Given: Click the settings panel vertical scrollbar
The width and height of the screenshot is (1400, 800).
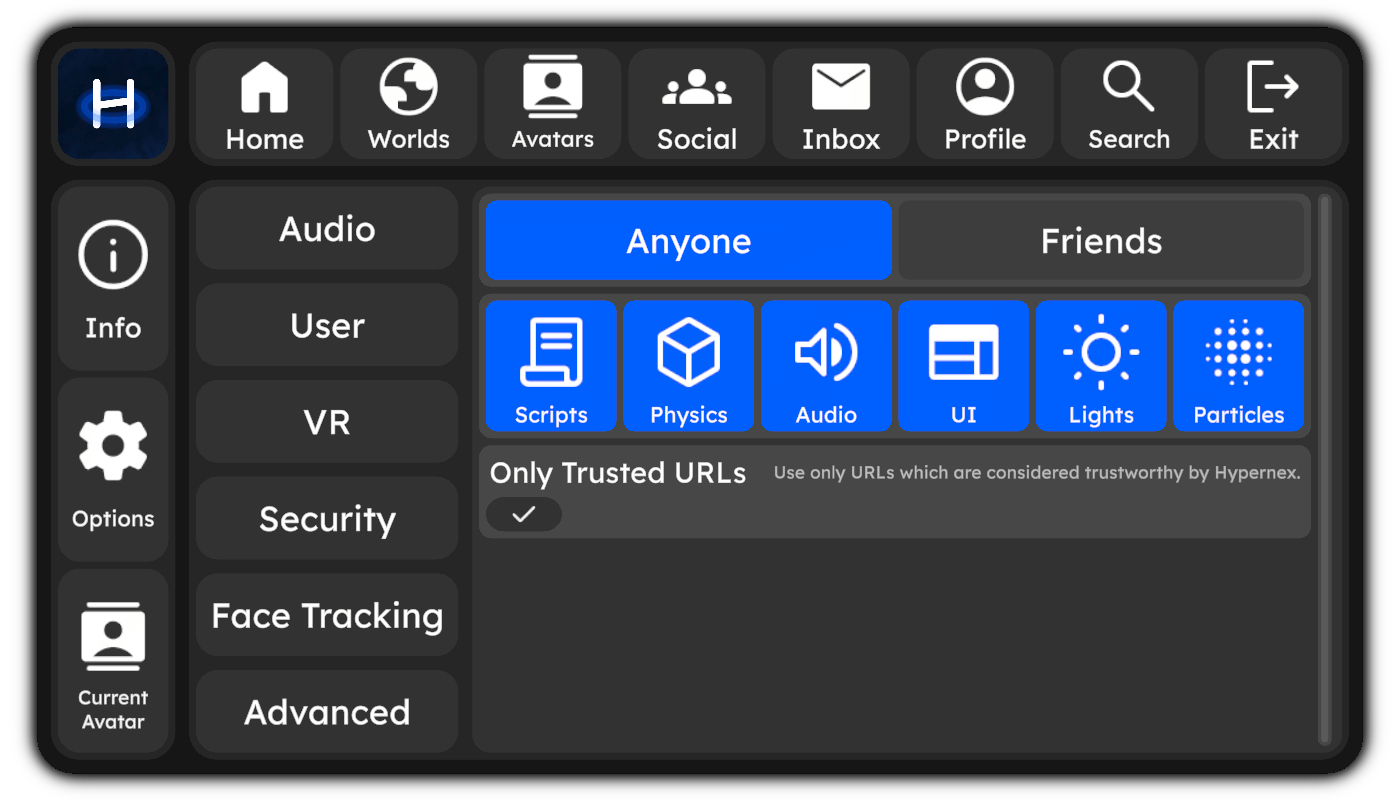Looking at the screenshot, I should coord(1324,470).
